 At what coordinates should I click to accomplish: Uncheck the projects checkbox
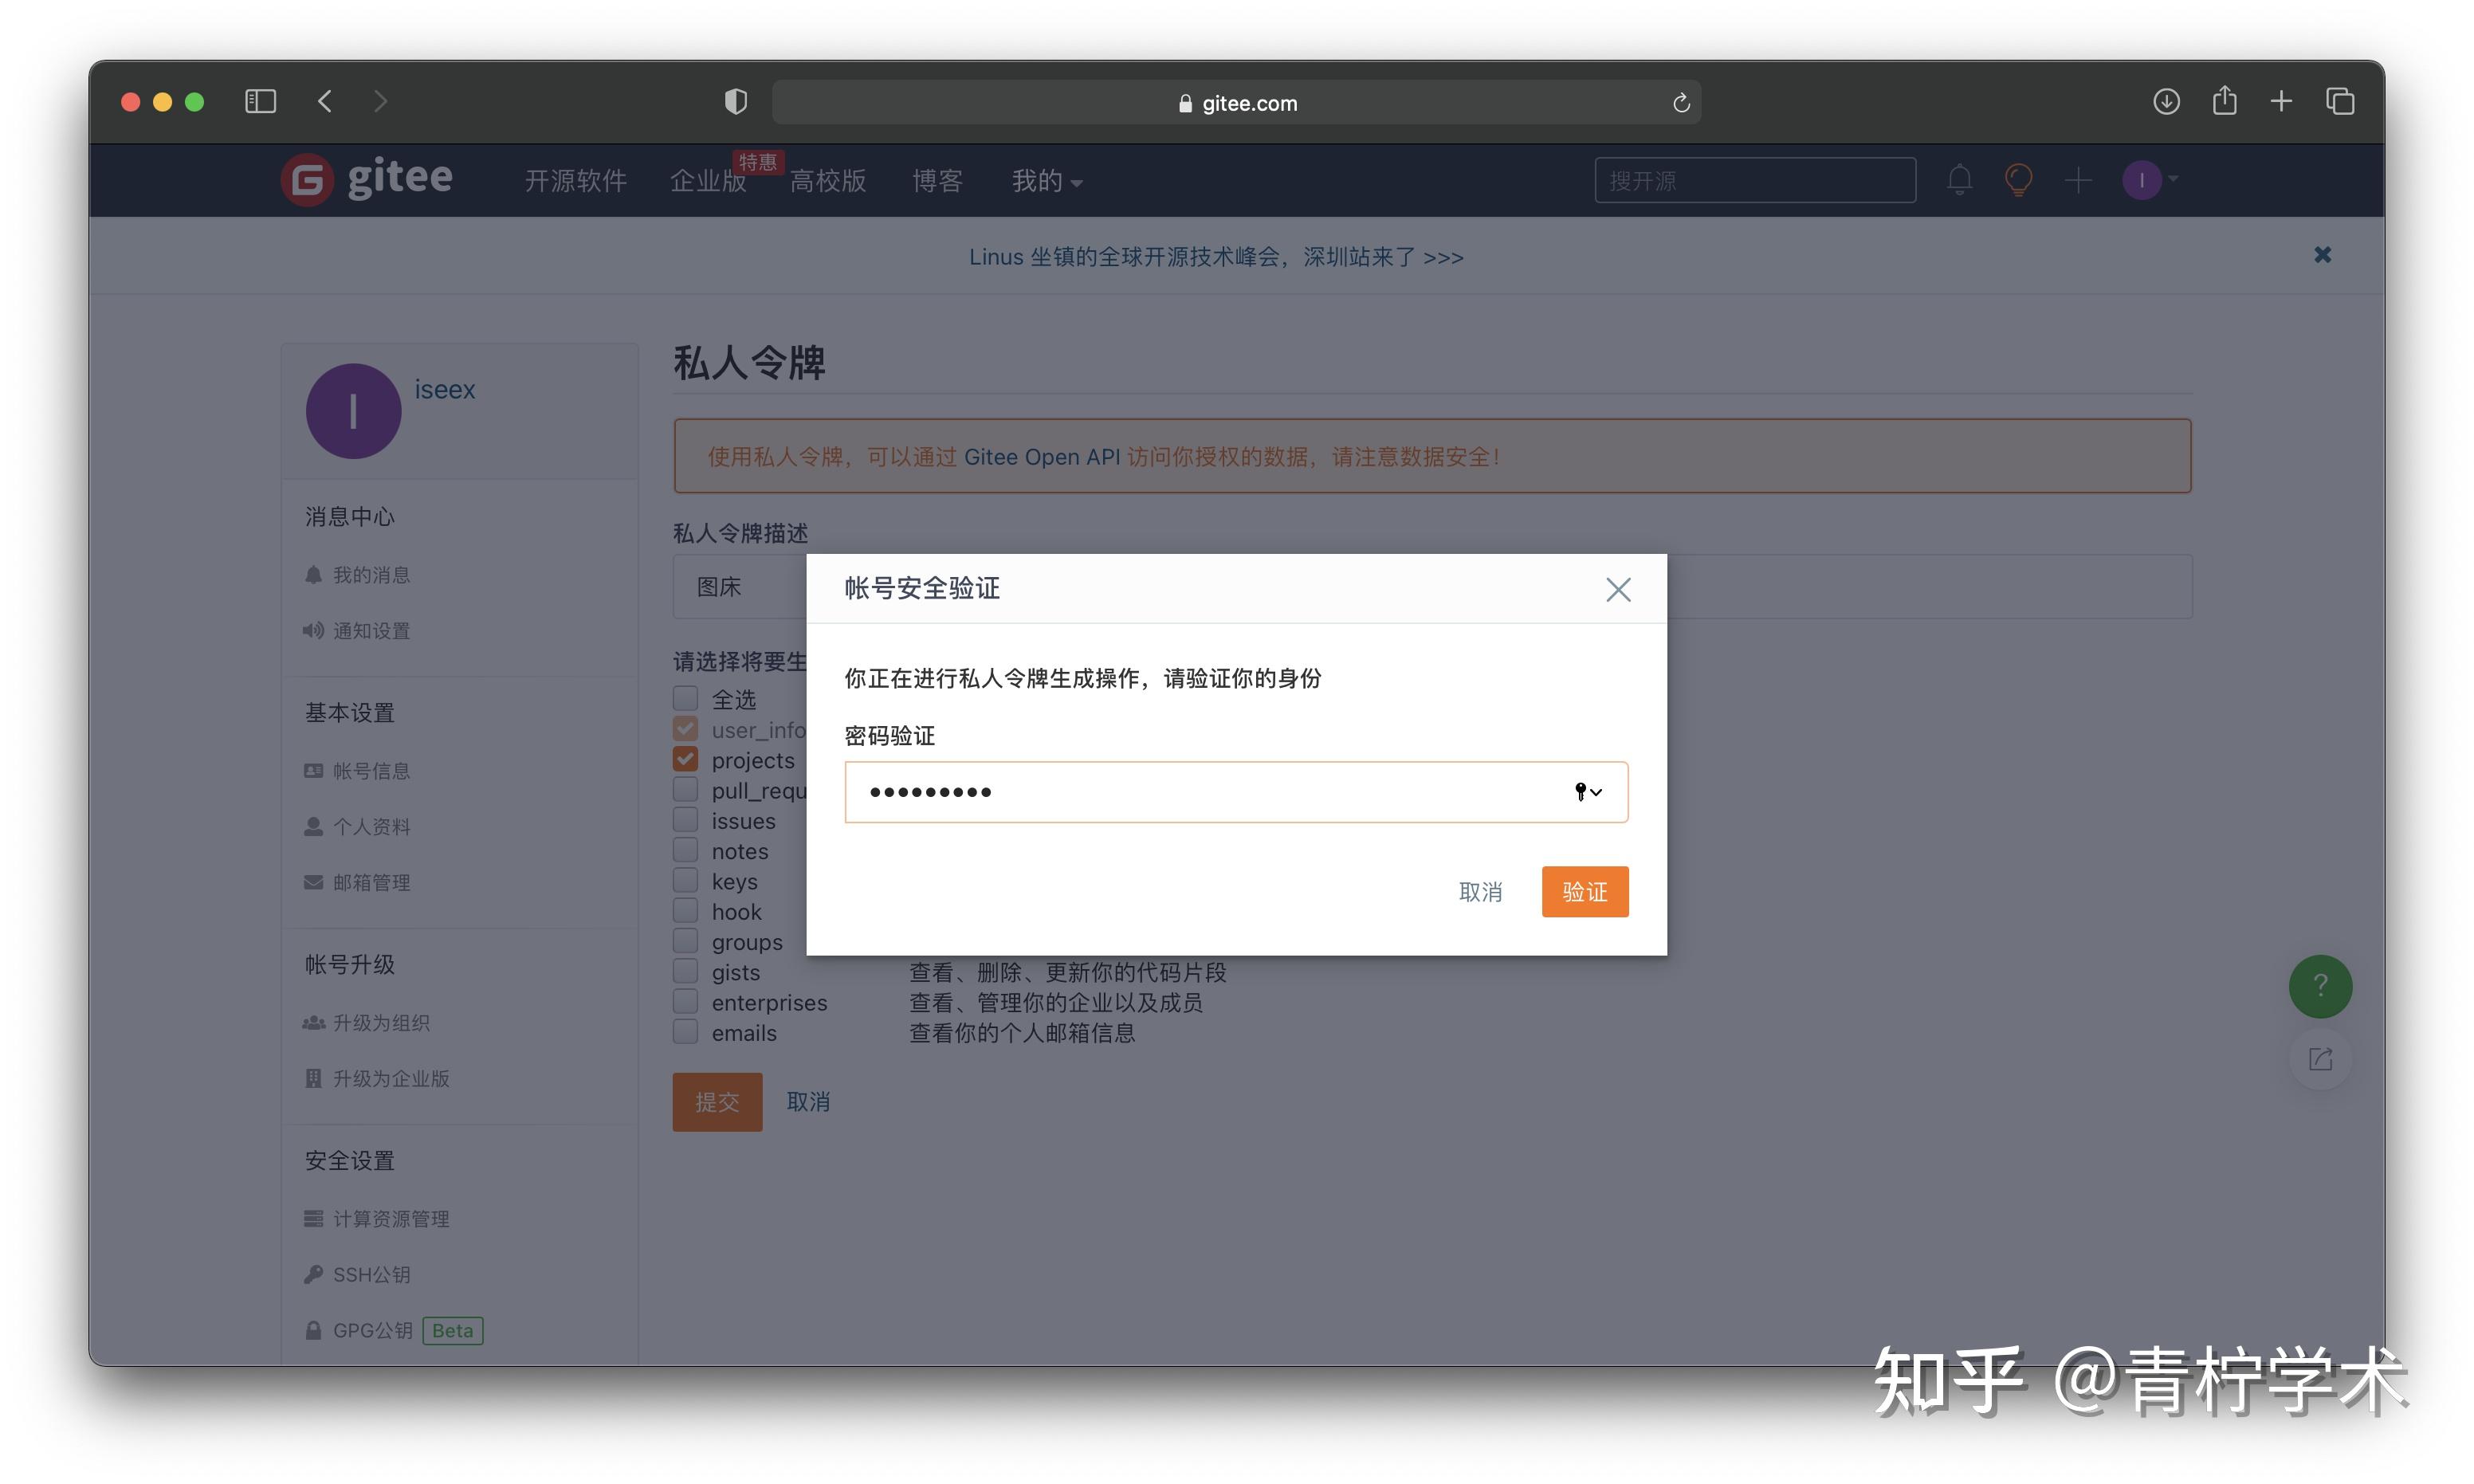click(x=685, y=759)
